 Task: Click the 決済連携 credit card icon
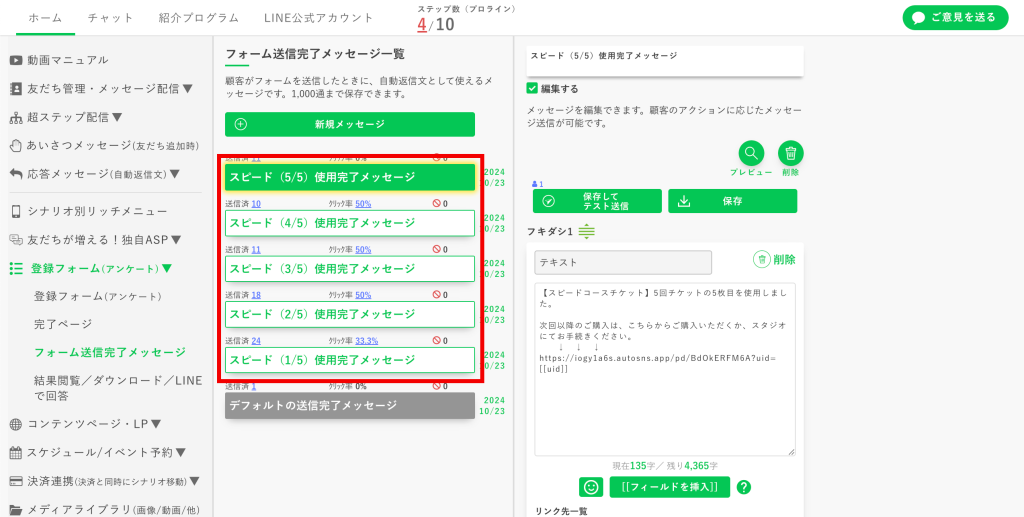(x=16, y=481)
